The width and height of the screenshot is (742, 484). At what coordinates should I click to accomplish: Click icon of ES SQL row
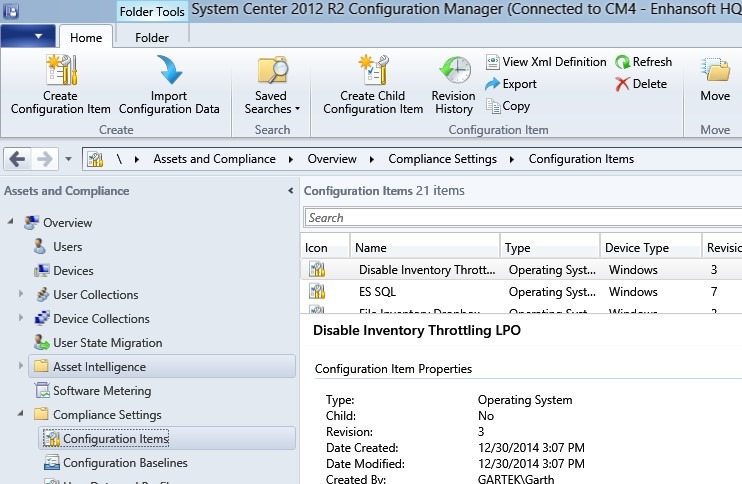pyautogui.click(x=317, y=291)
